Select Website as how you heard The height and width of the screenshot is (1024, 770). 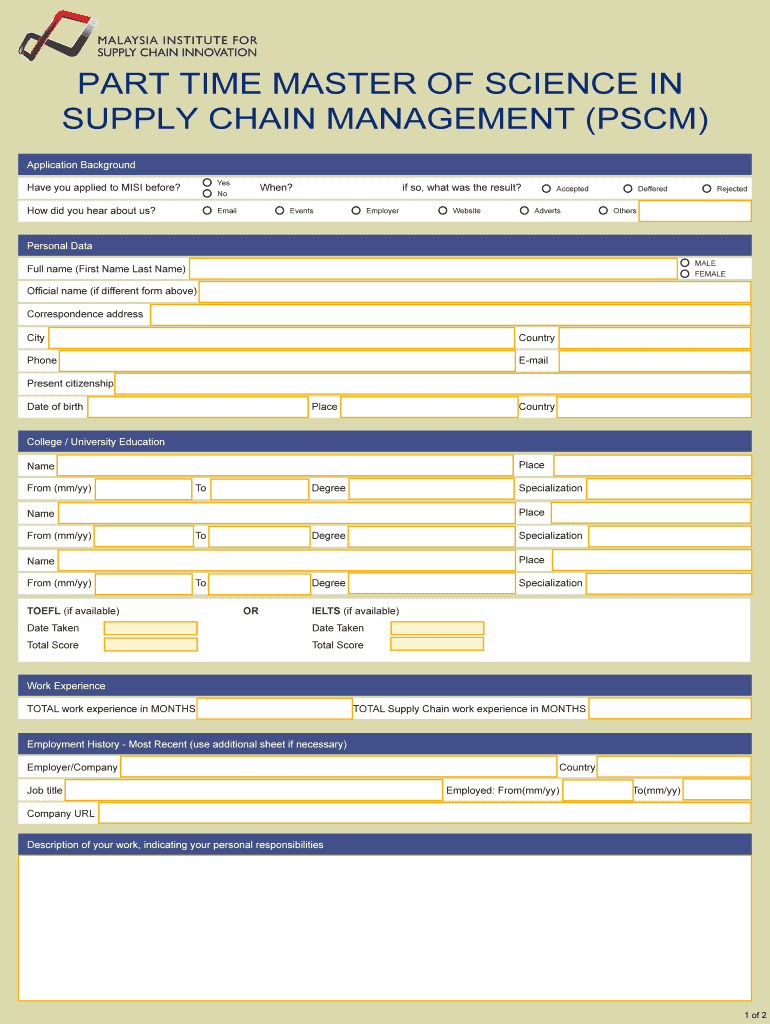[443, 211]
